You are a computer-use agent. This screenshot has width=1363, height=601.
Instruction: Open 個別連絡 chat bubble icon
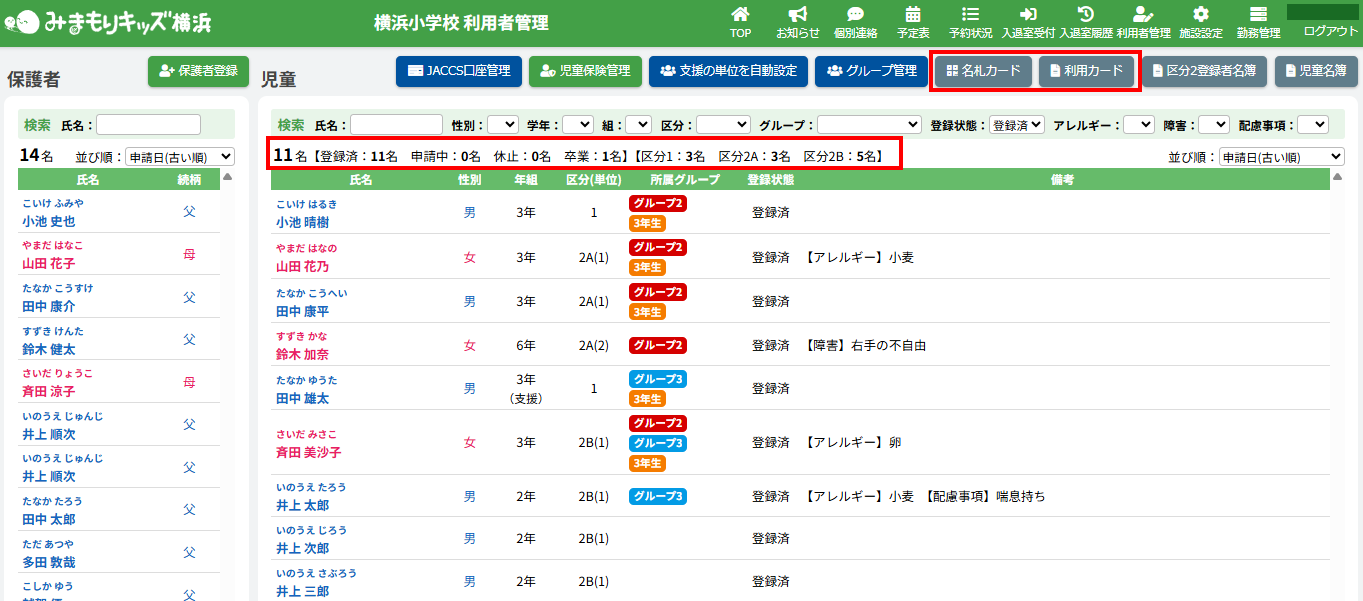coord(855,15)
